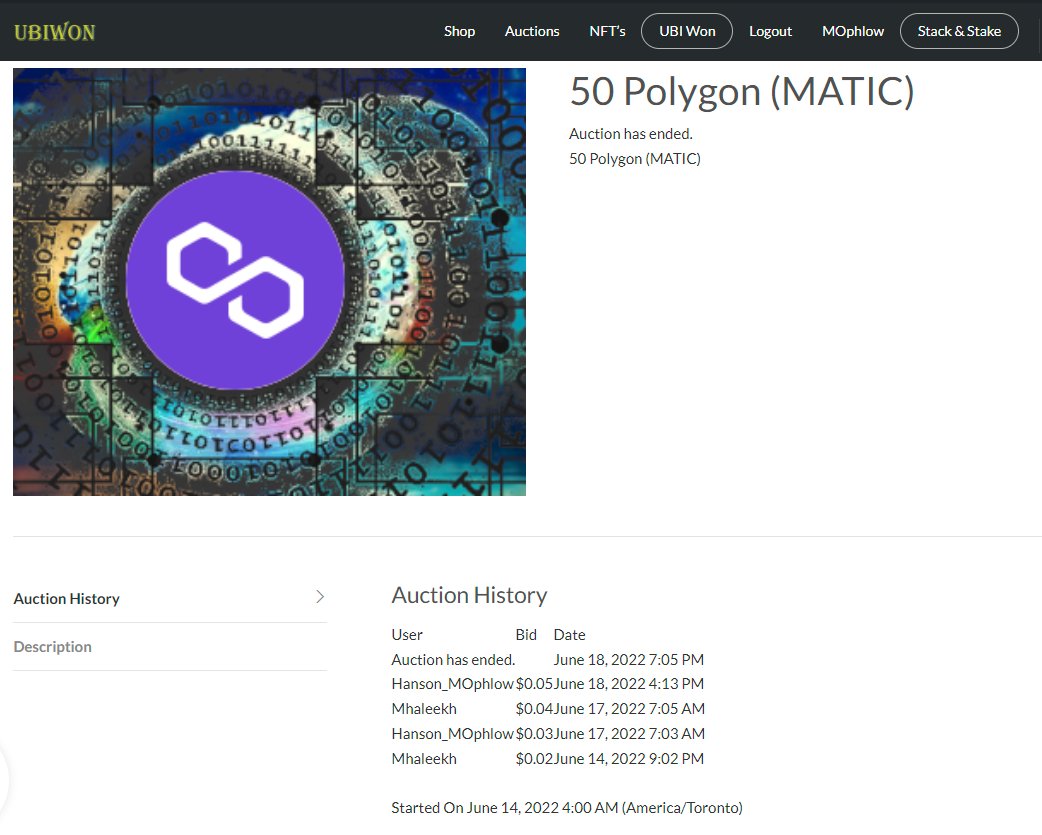Viewport: 1042px width, 835px height.
Task: Click the date June 18, 2022 7:05 PM
Action: (x=629, y=660)
